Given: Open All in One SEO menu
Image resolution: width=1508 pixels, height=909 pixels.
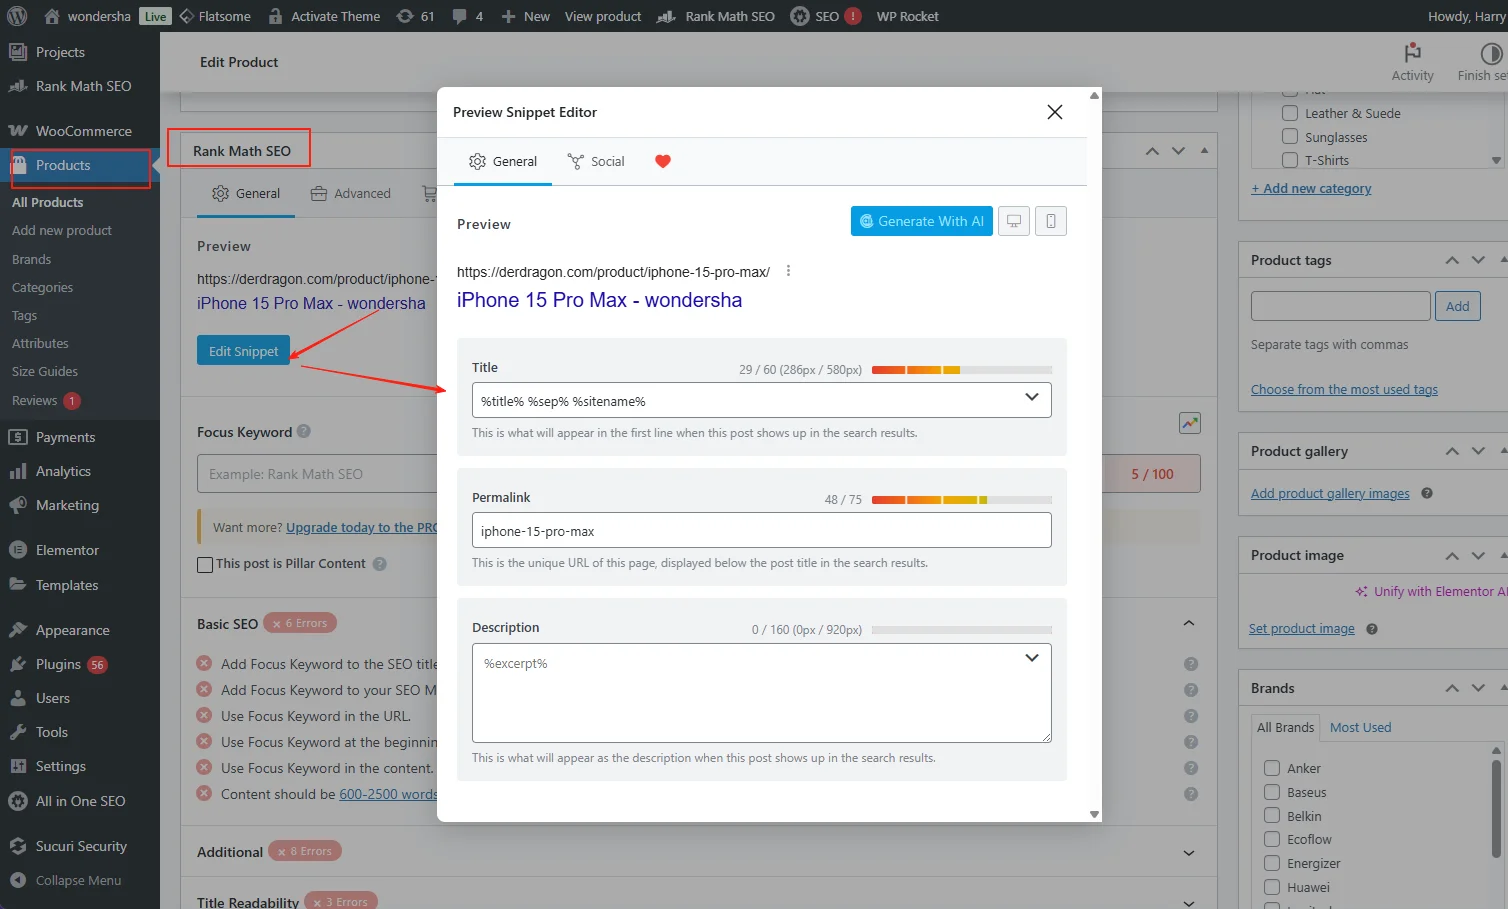Looking at the screenshot, I should [x=80, y=801].
